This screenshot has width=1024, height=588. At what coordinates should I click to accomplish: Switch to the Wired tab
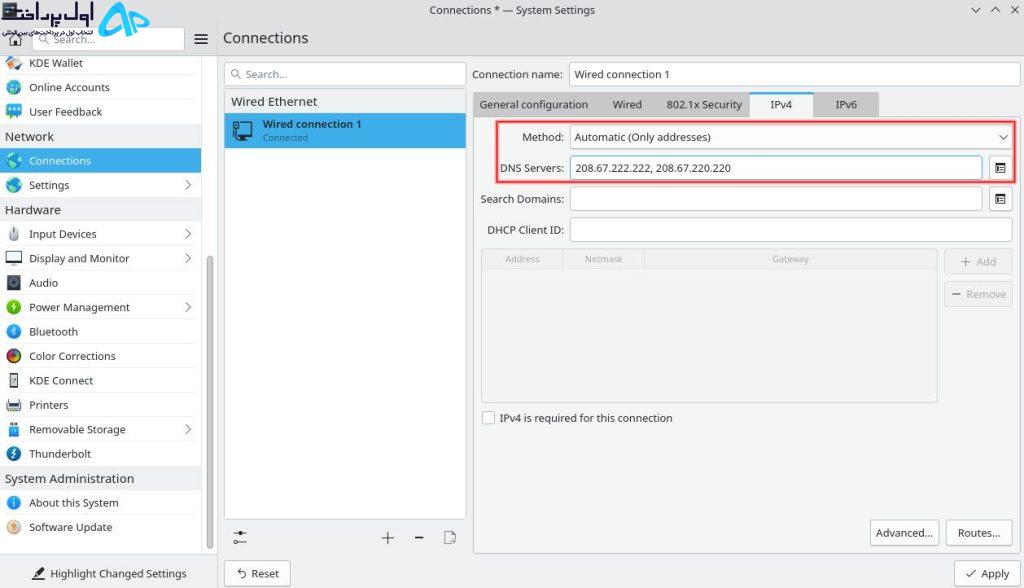point(627,105)
